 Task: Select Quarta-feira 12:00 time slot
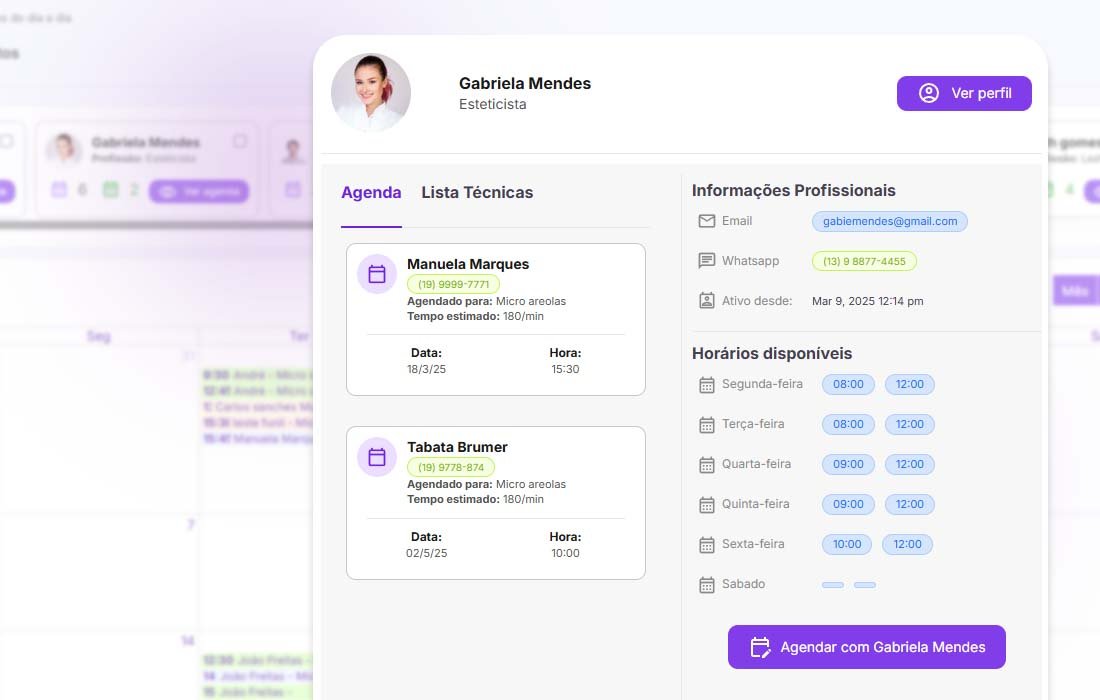point(910,464)
